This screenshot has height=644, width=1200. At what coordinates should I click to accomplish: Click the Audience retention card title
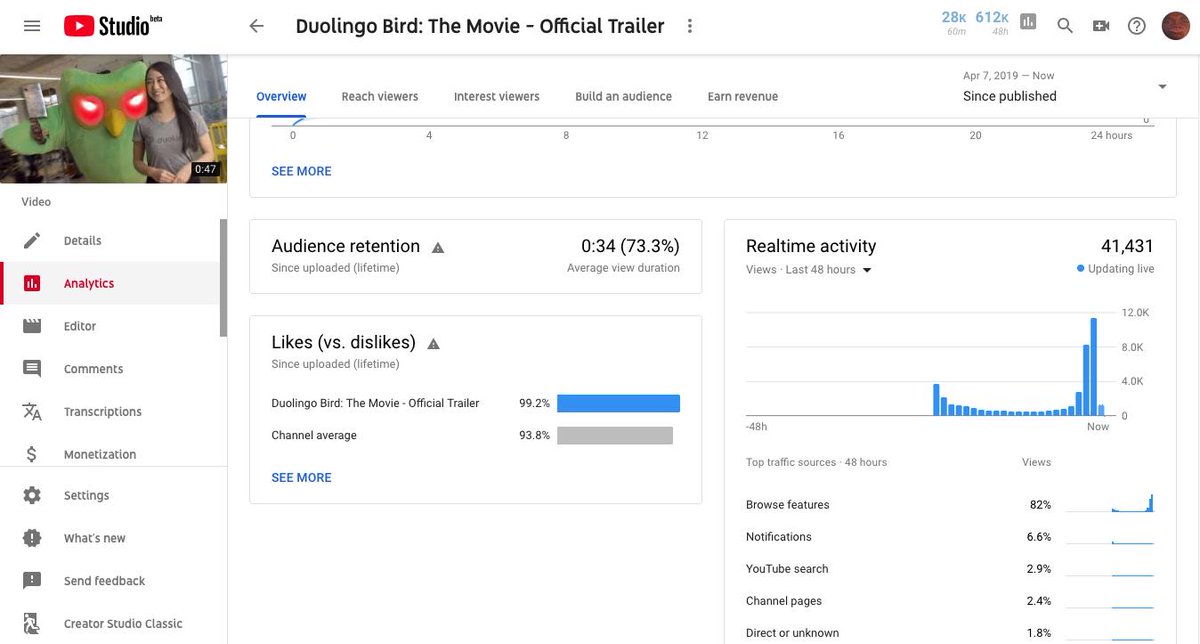346,246
